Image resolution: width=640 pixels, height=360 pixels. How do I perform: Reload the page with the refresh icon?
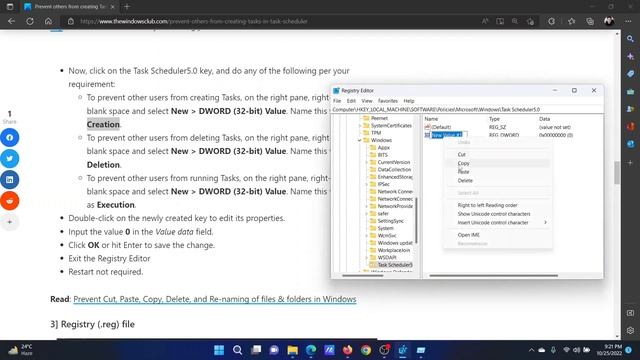tap(30, 21)
